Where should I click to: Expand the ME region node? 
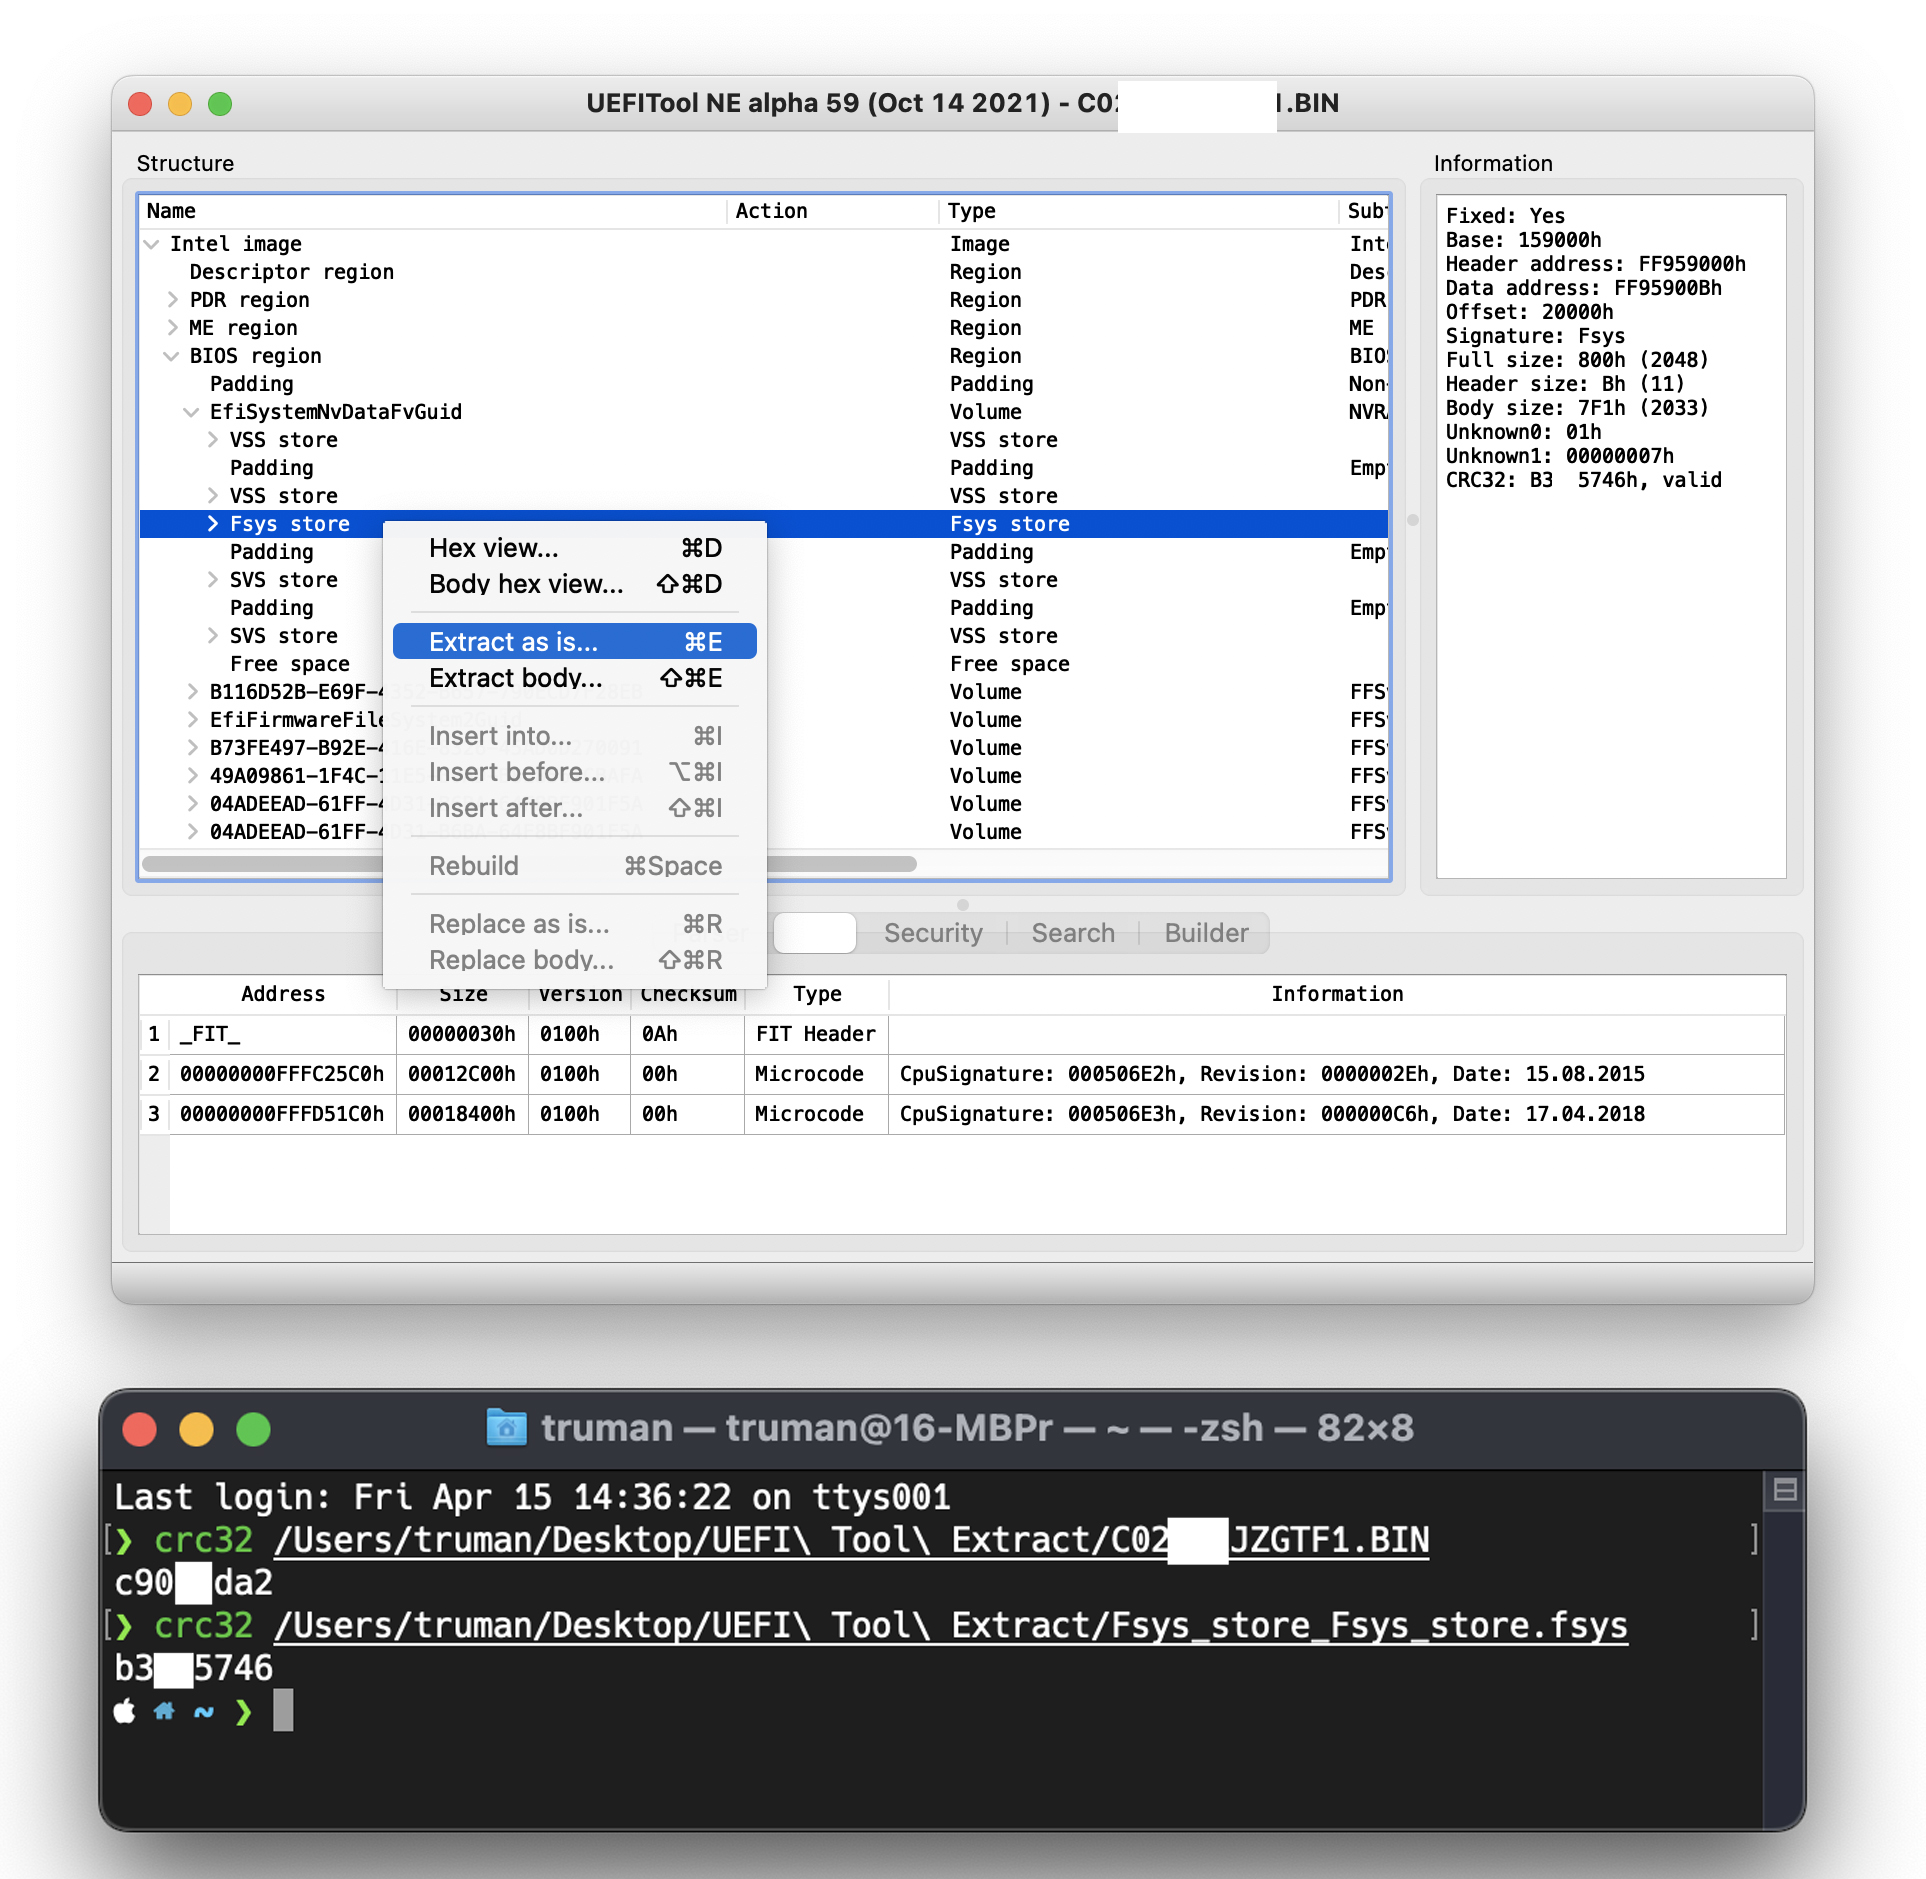coord(173,328)
